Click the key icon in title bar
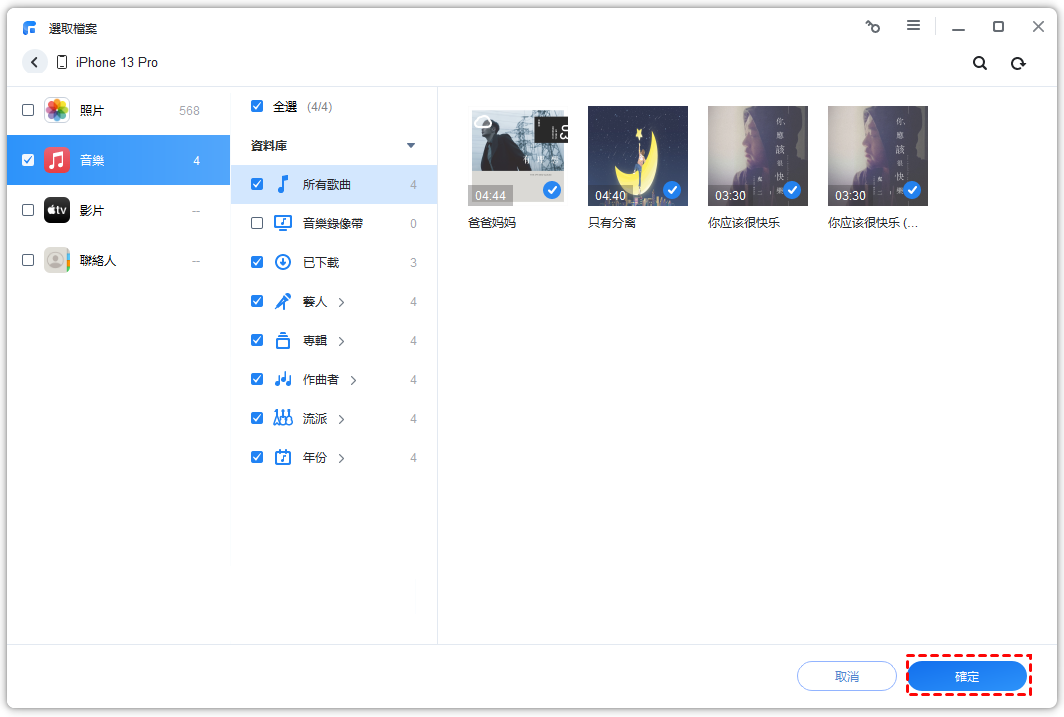Screen dimensions: 1064x717 click(x=873, y=27)
